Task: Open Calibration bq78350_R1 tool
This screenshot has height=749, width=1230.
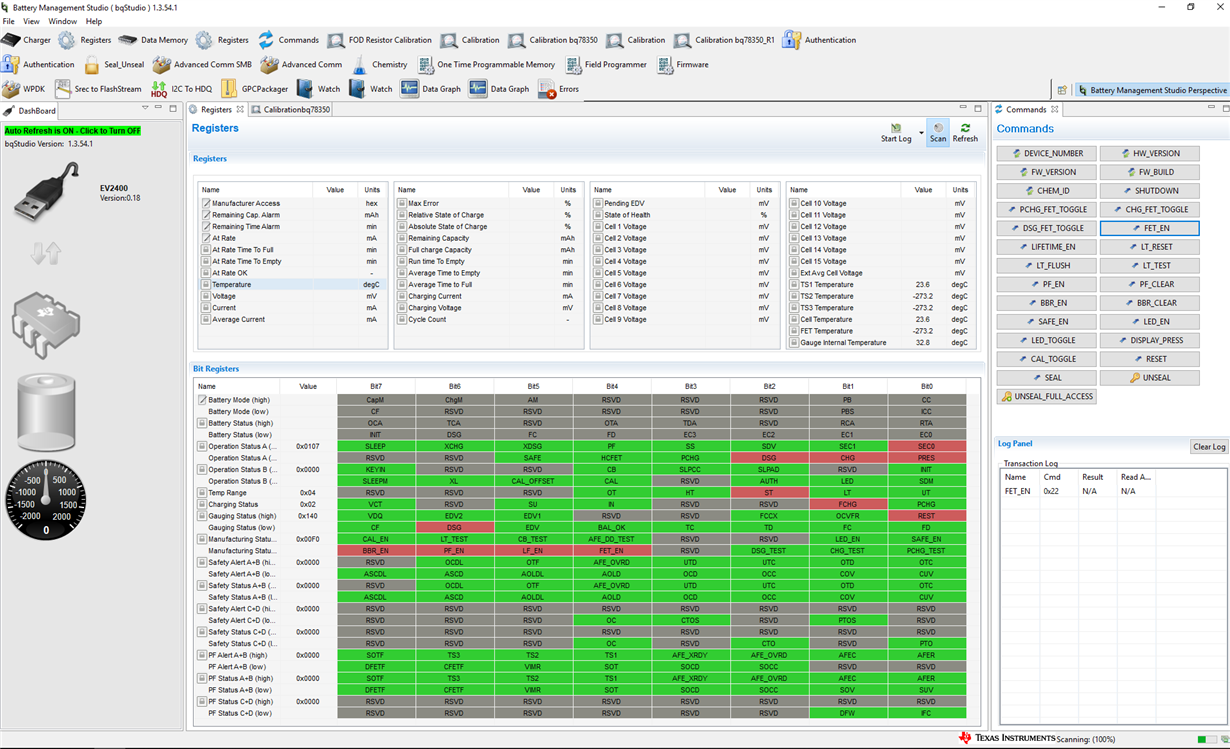Action: pos(724,40)
